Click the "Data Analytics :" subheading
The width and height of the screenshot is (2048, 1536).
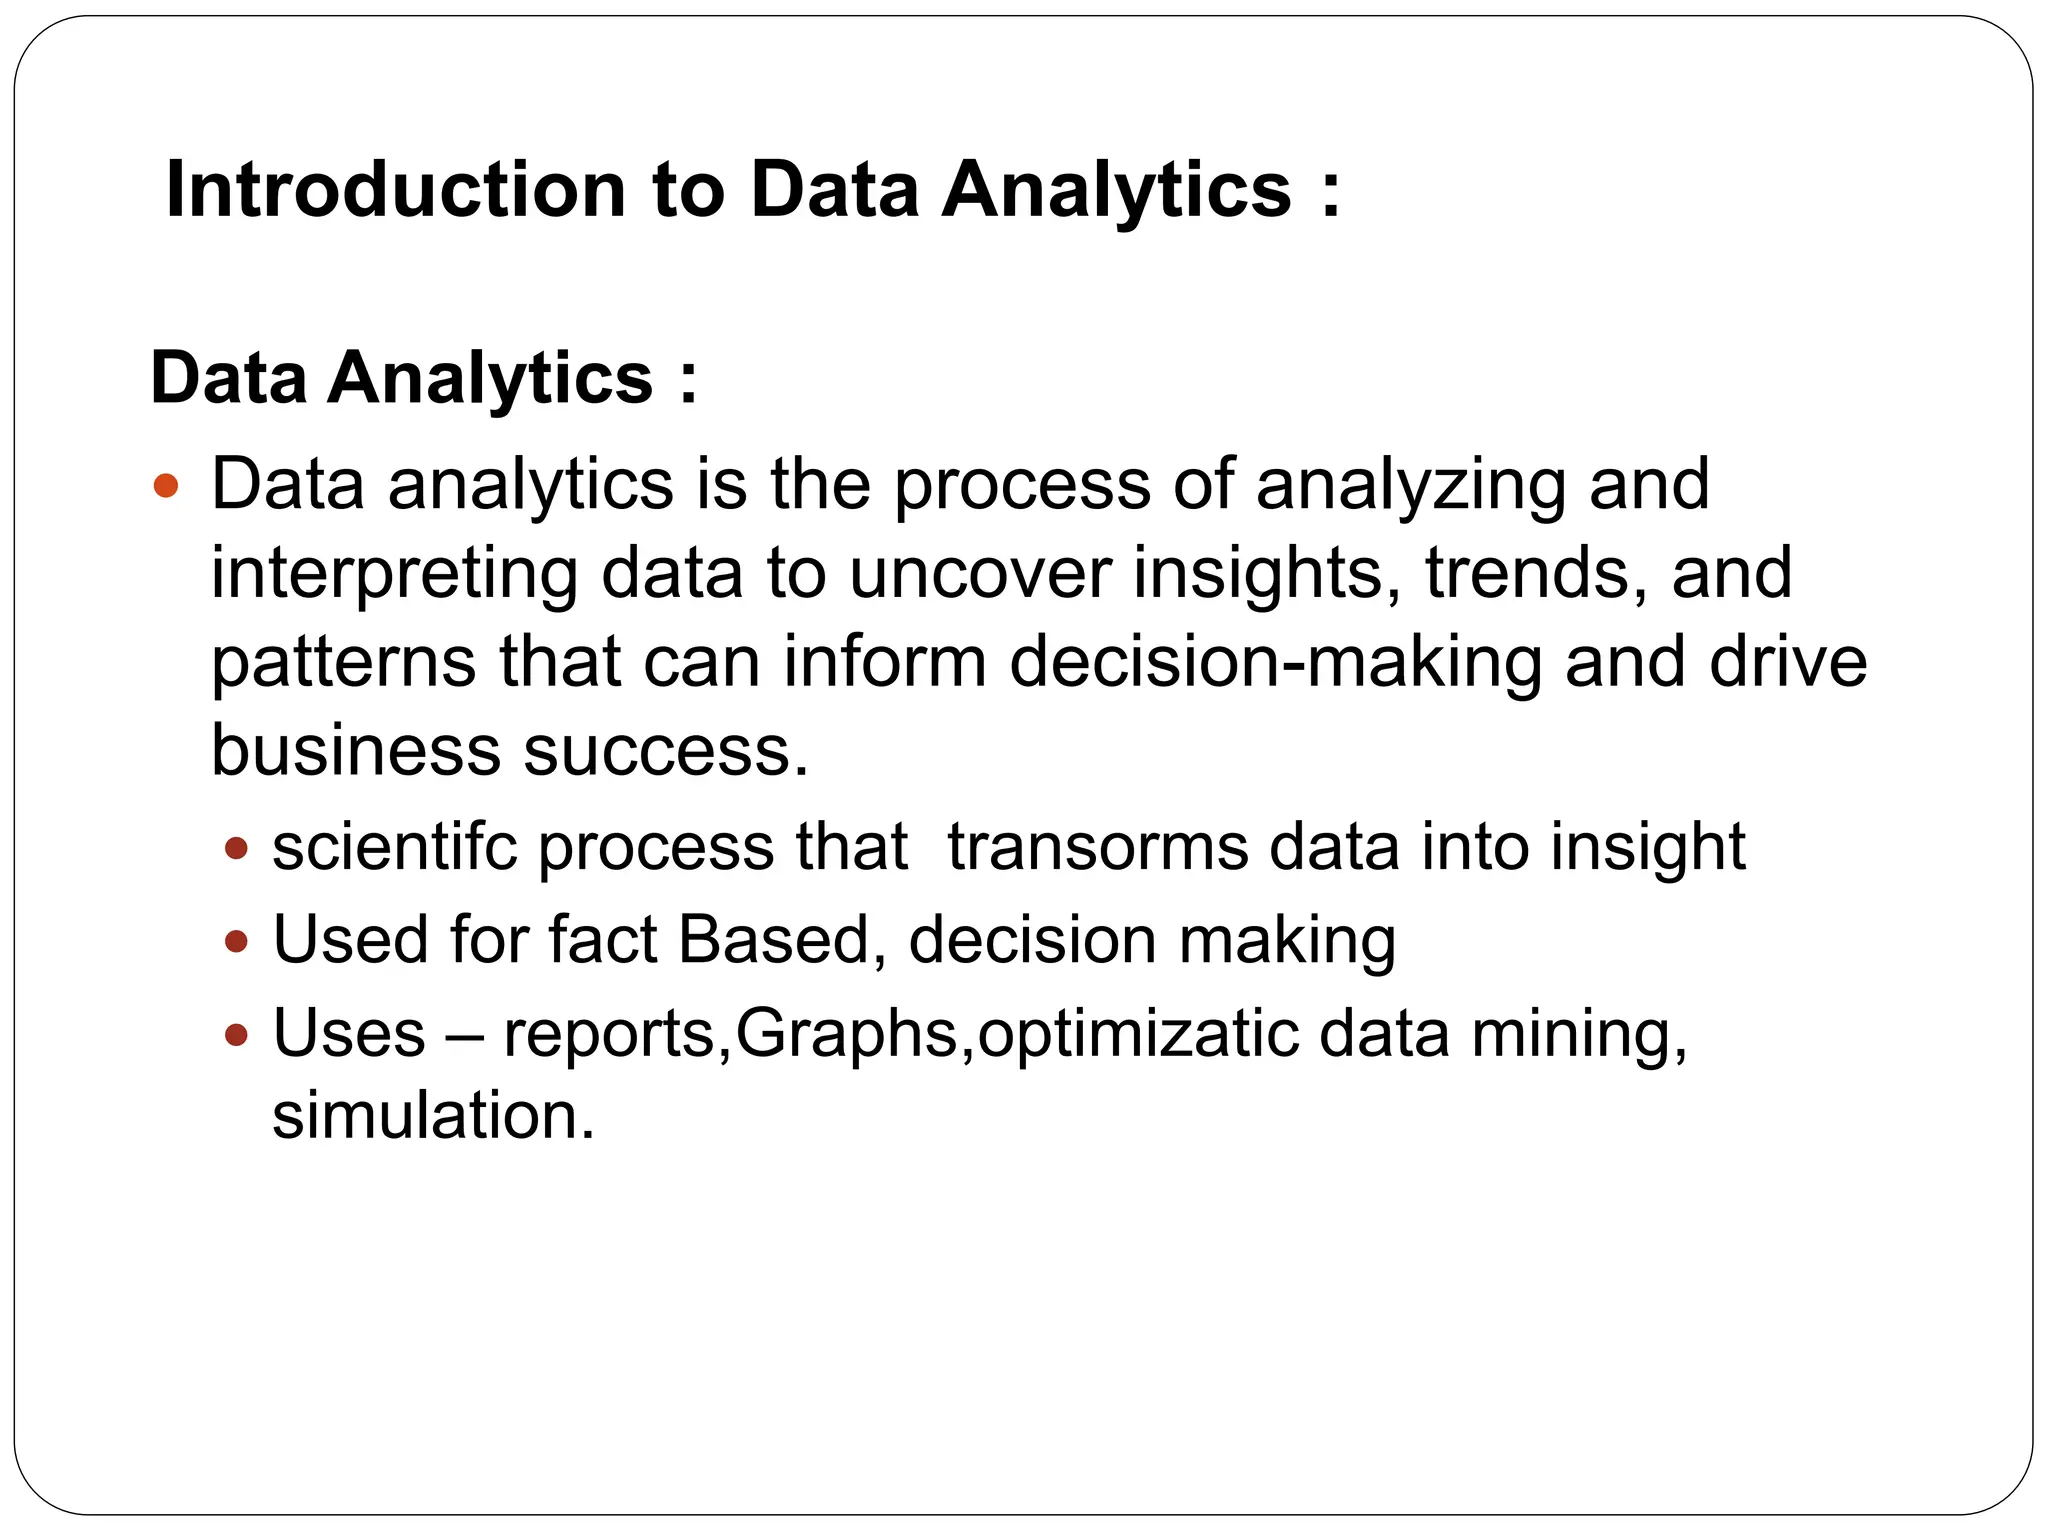(x=423, y=378)
